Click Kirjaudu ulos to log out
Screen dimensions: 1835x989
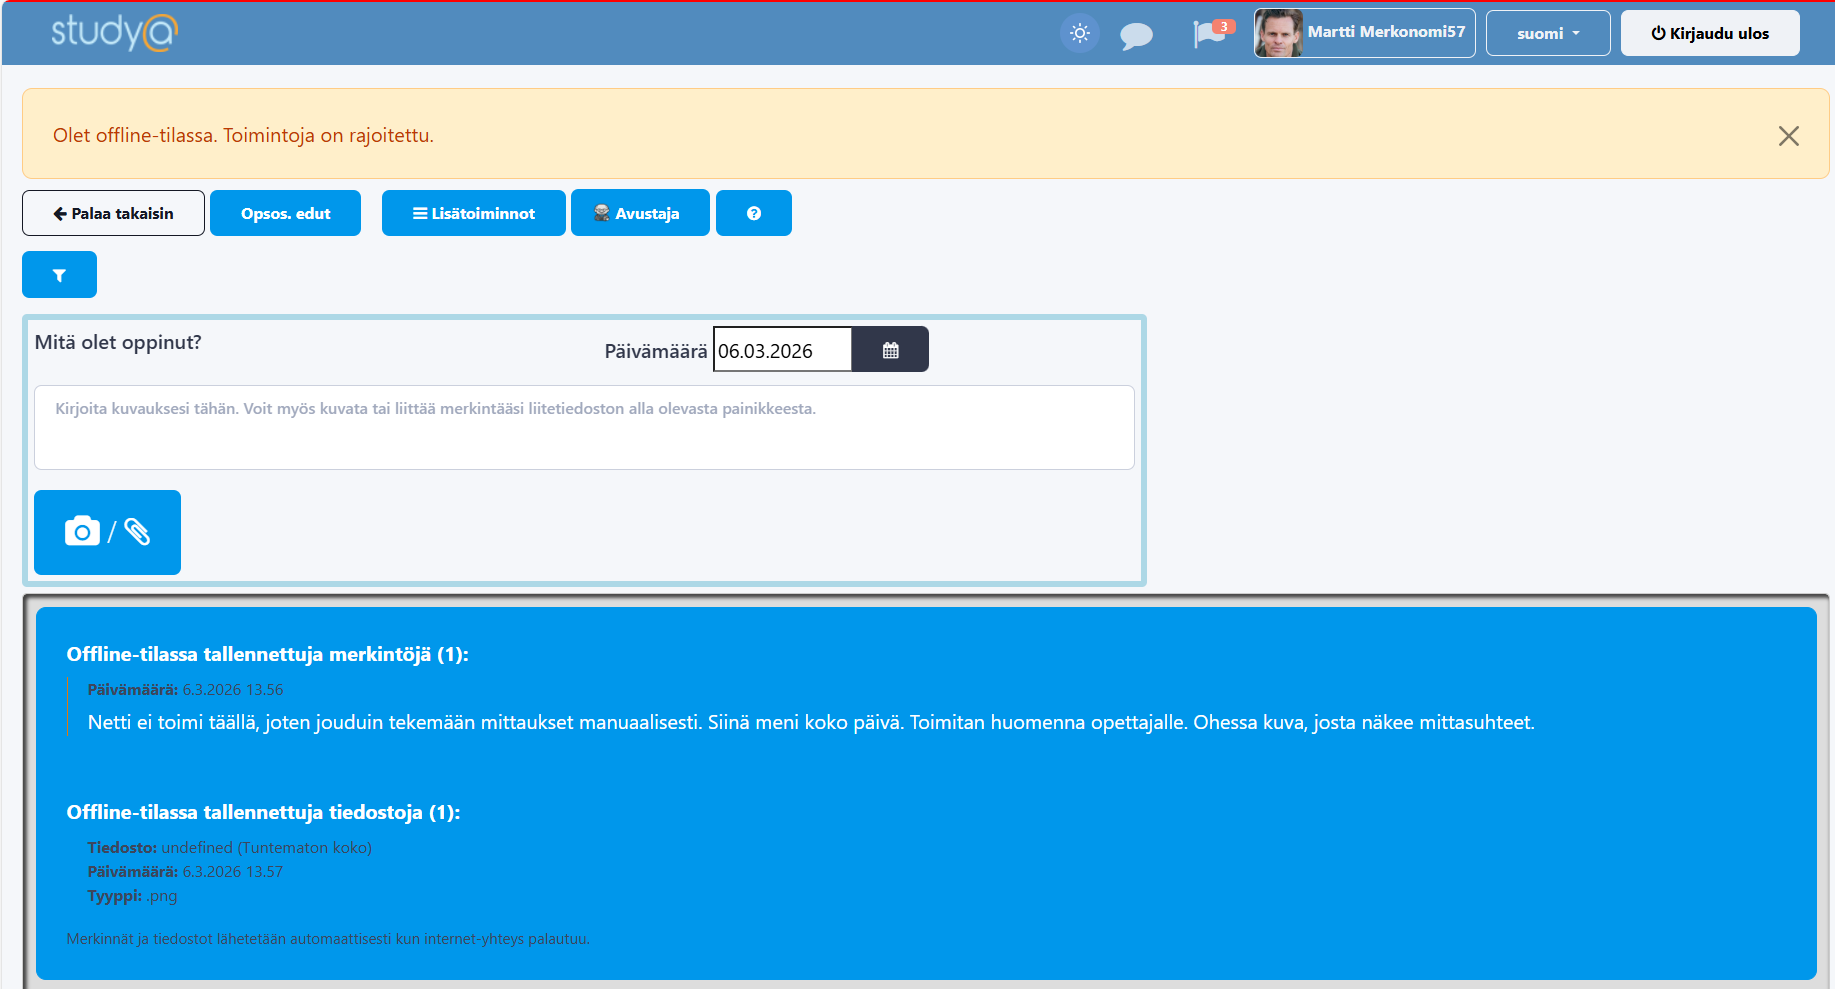(1709, 33)
